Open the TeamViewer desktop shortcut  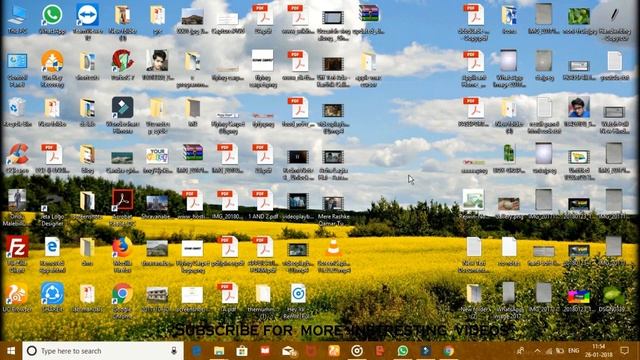87,21
